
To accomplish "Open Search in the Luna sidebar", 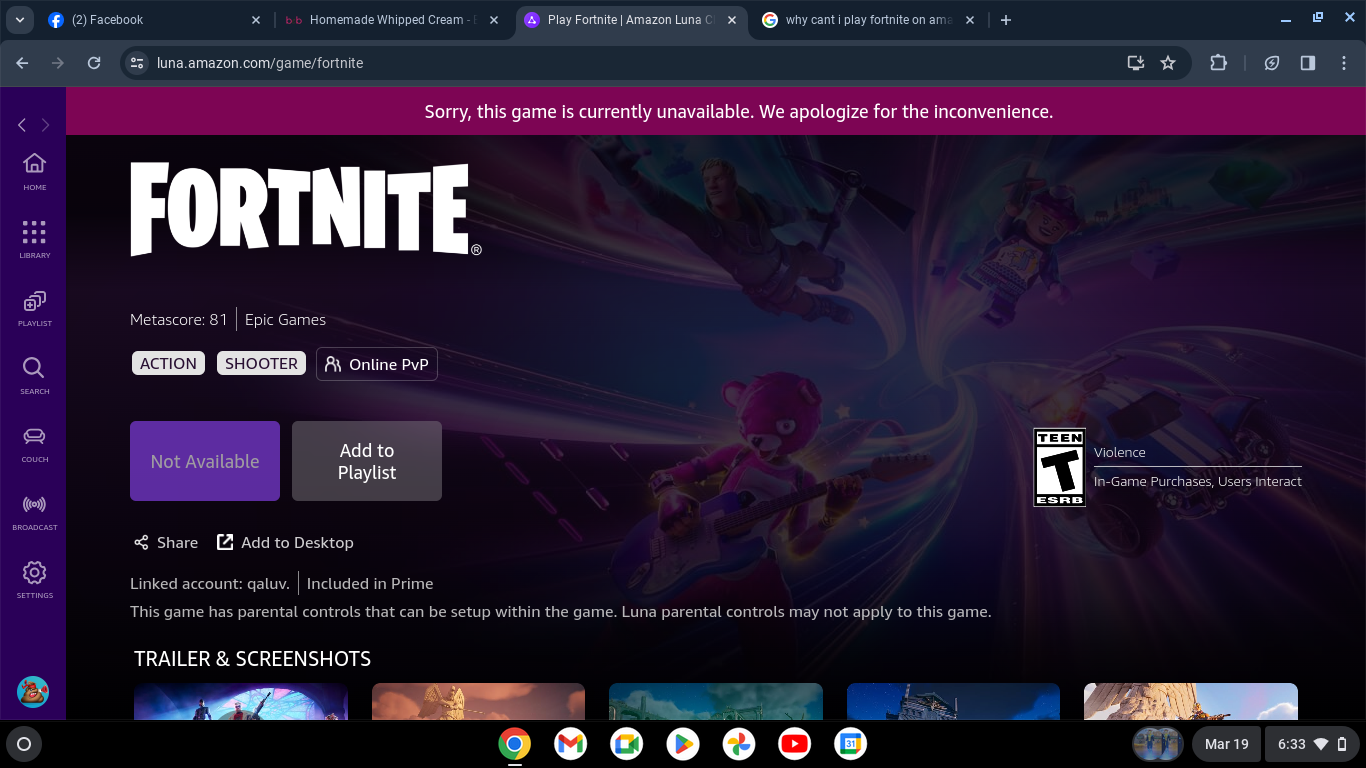I will point(34,374).
